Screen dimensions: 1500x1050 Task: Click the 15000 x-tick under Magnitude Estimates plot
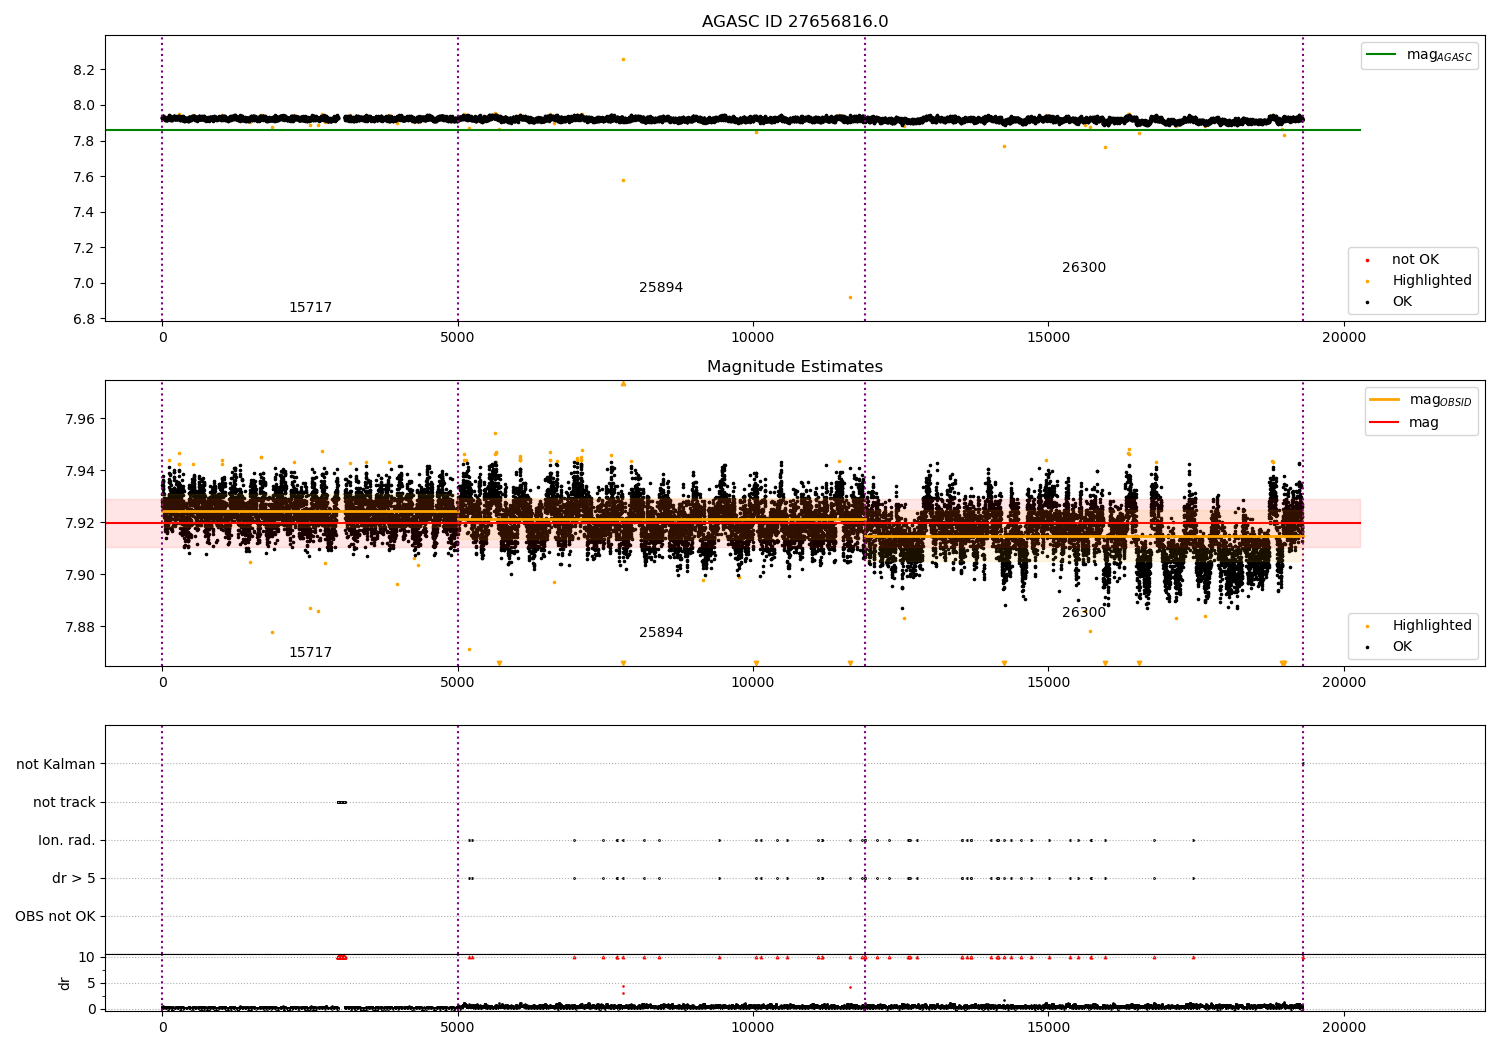(1048, 683)
